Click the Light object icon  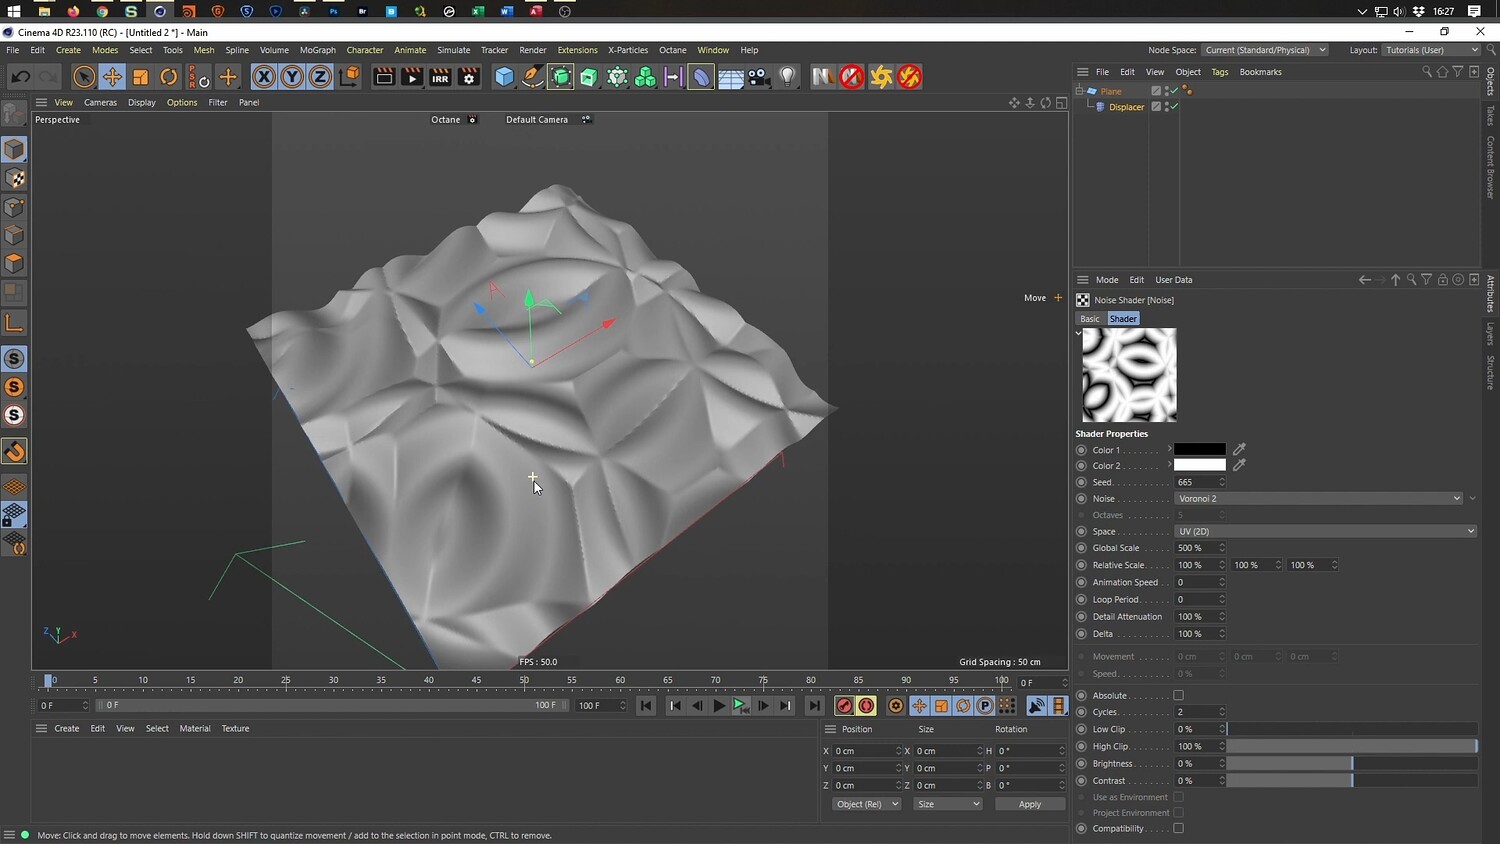click(788, 77)
